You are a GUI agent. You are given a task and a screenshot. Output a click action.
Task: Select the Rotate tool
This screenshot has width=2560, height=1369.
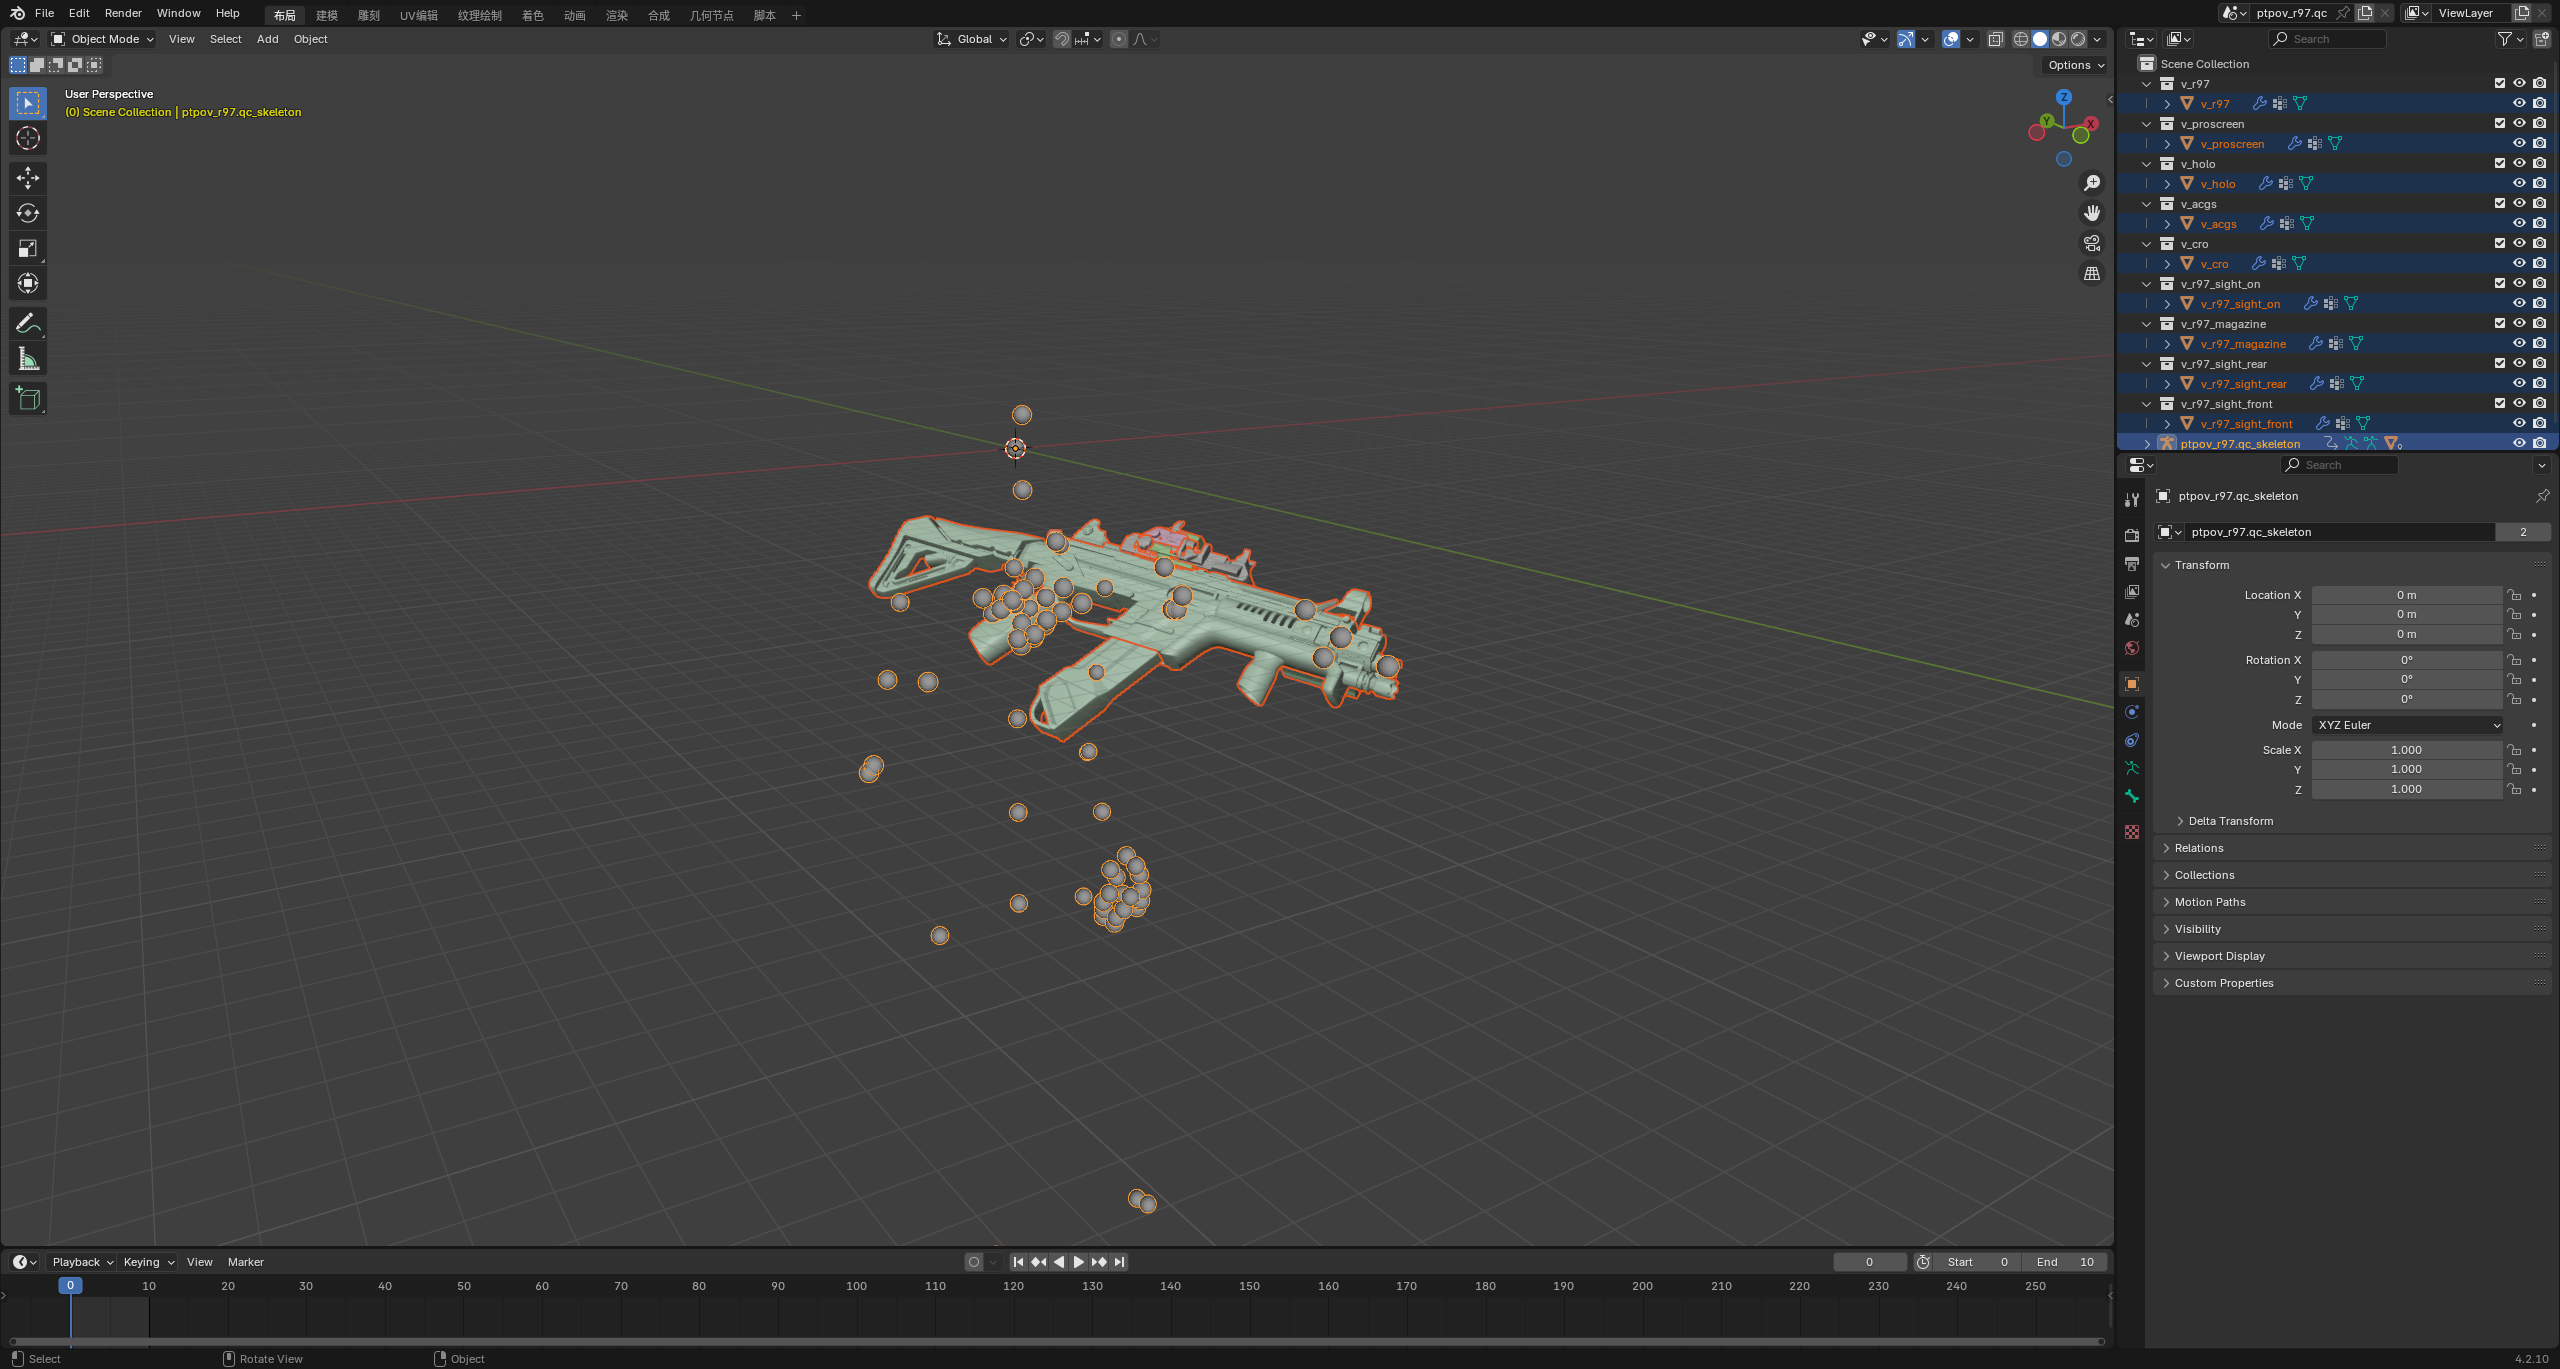(28, 213)
